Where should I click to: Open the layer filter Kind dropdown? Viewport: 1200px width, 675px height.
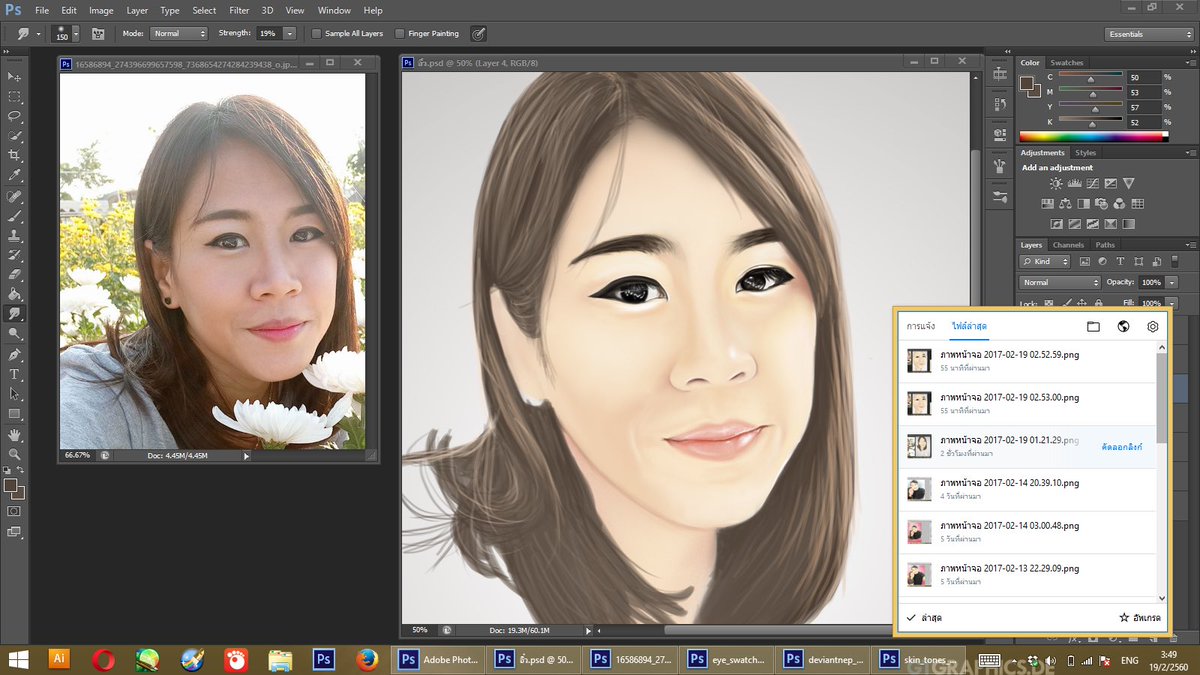click(x=1045, y=261)
